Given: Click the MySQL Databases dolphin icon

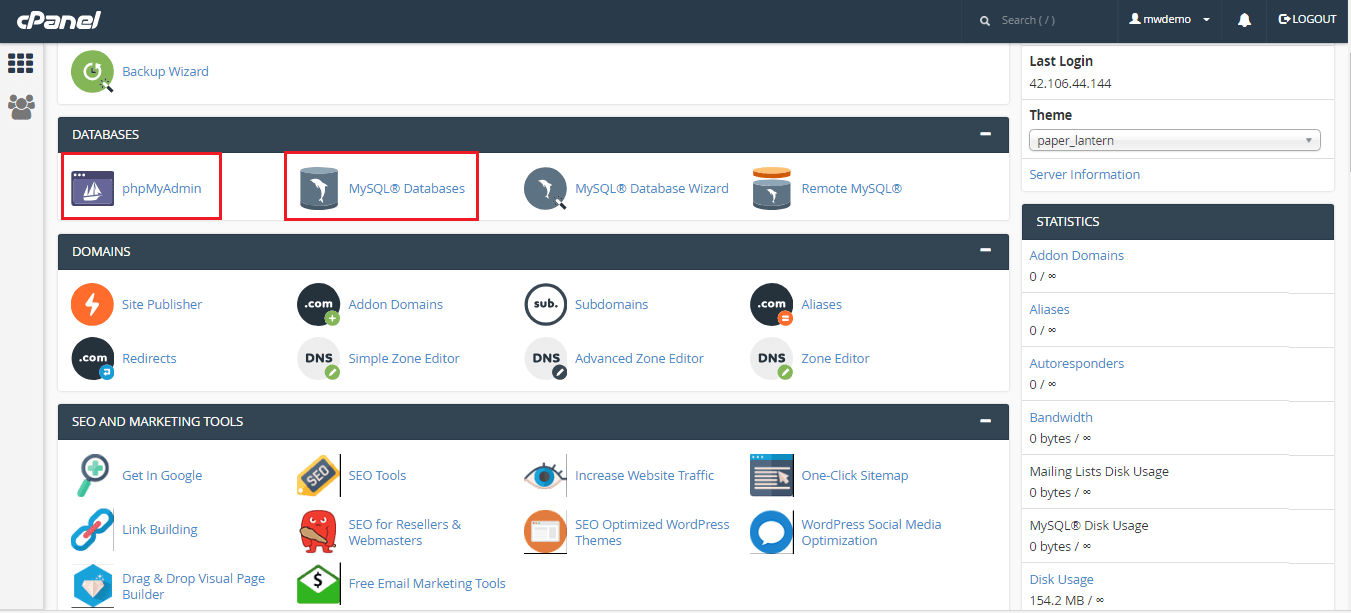Looking at the screenshot, I should pyautogui.click(x=319, y=188).
